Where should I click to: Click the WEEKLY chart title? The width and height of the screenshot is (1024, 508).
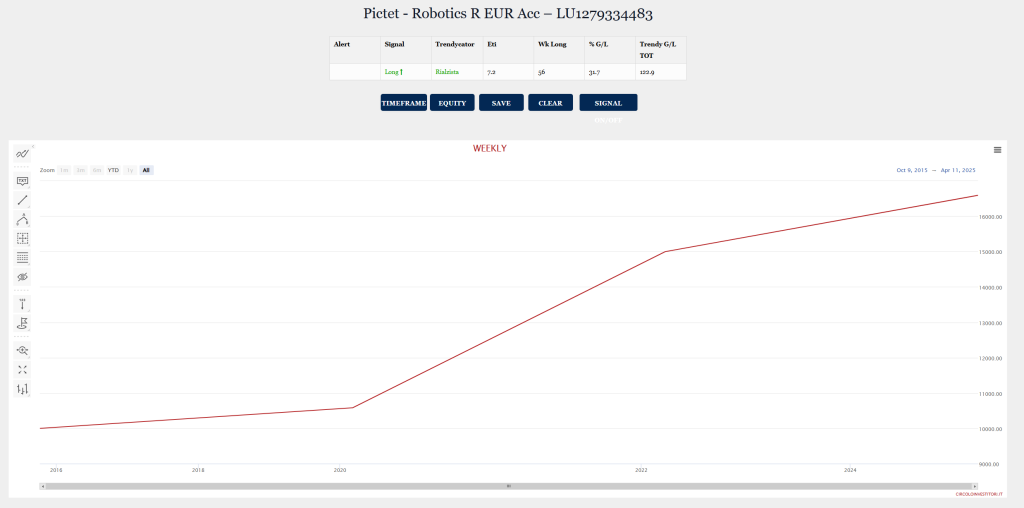(x=489, y=149)
